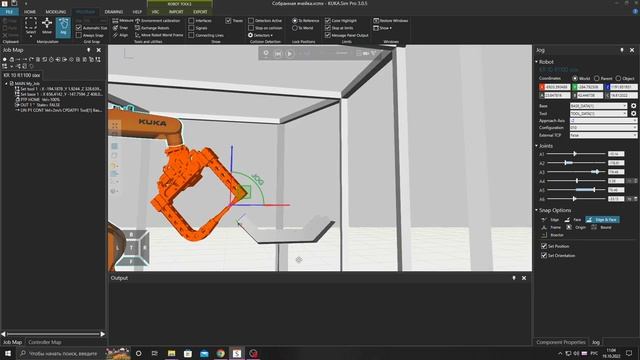This screenshot has width=640, height=360.
Task: Toggle Set Position checkbox
Action: (x=544, y=246)
